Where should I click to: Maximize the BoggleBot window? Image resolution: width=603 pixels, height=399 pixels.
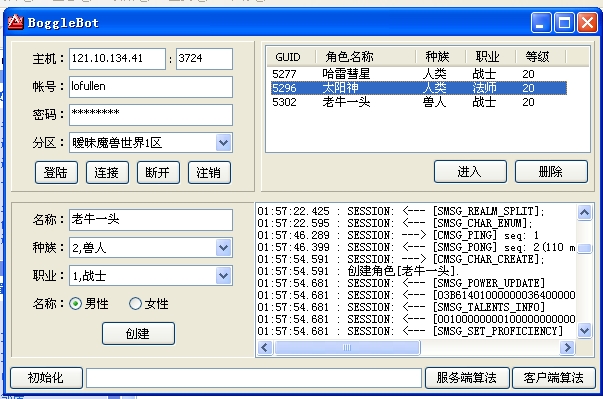click(x=564, y=22)
